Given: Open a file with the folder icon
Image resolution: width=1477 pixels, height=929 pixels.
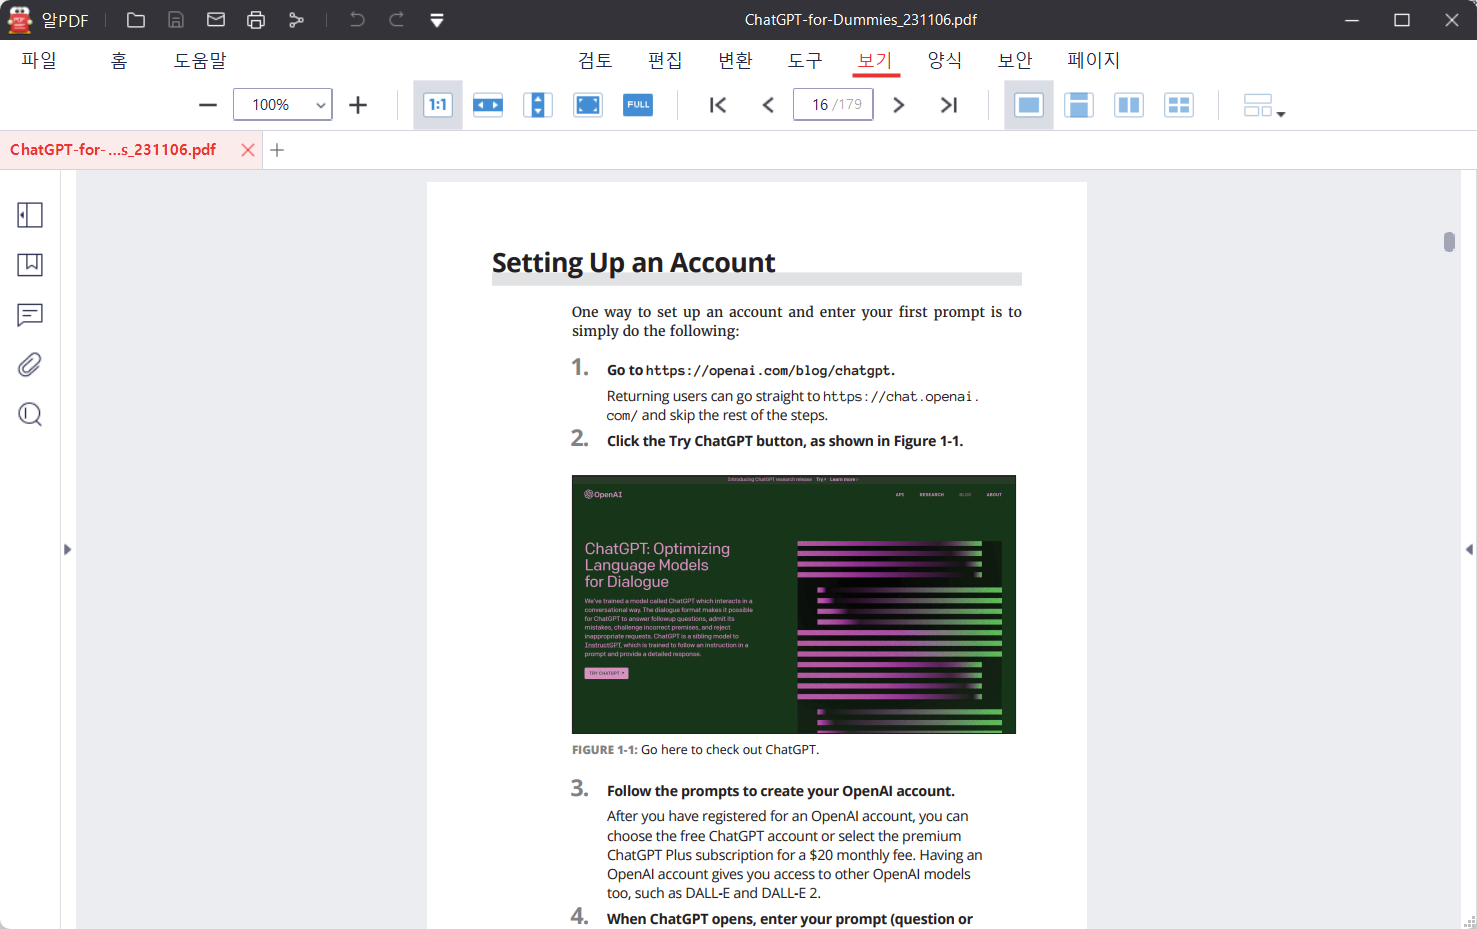Looking at the screenshot, I should (136, 20).
